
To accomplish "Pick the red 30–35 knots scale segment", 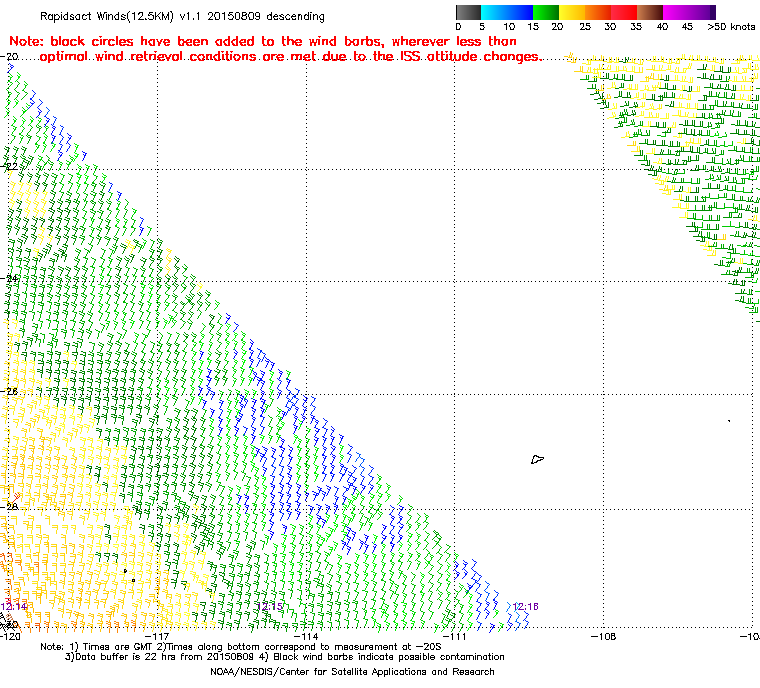I will (624, 12).
